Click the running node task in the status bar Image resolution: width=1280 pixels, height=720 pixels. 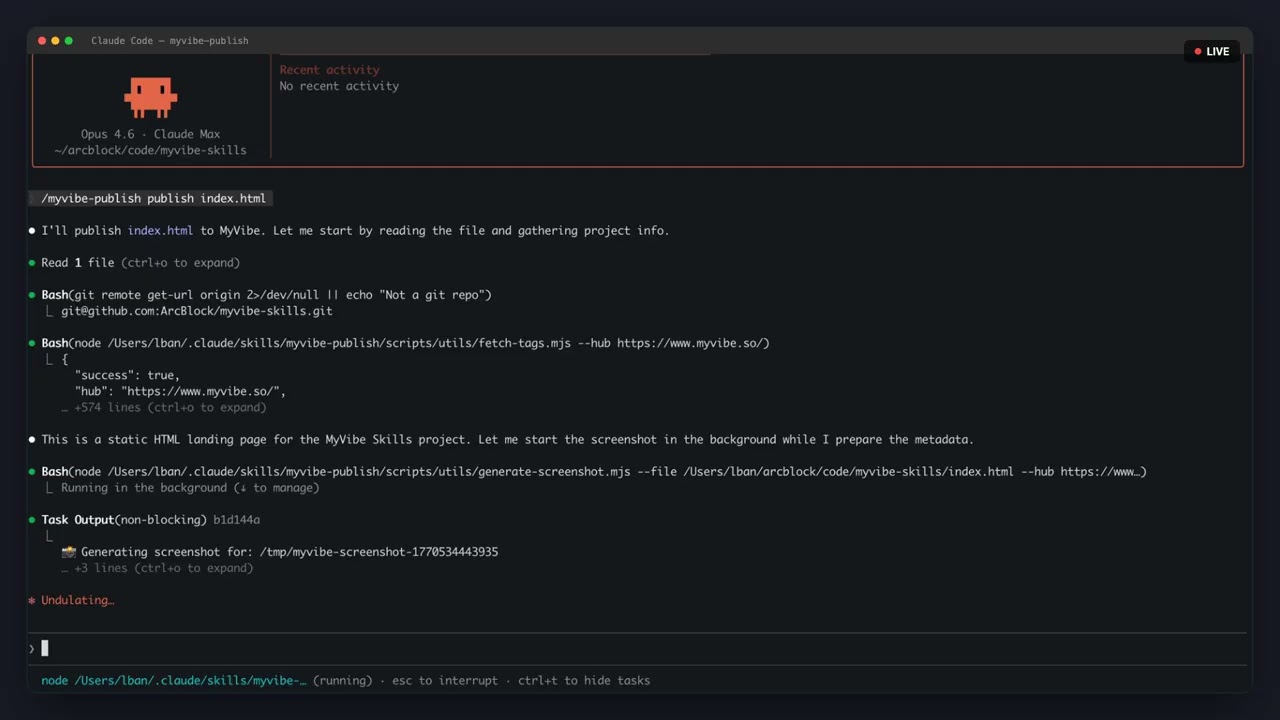click(x=174, y=681)
